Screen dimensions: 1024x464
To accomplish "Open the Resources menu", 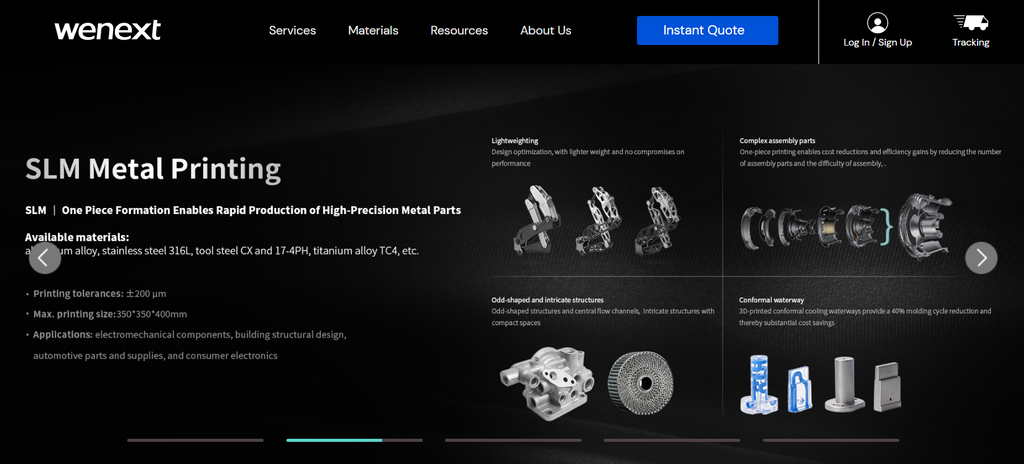I will [x=459, y=30].
